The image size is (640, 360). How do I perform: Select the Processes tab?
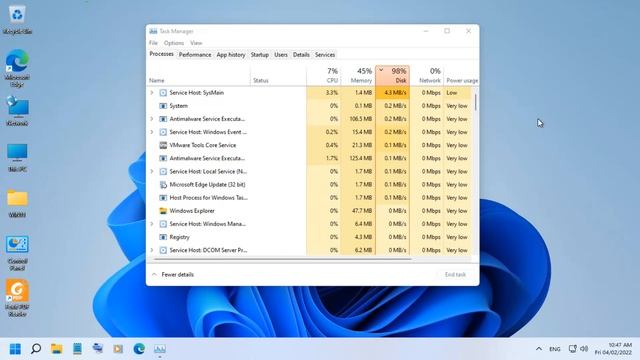pyautogui.click(x=161, y=54)
